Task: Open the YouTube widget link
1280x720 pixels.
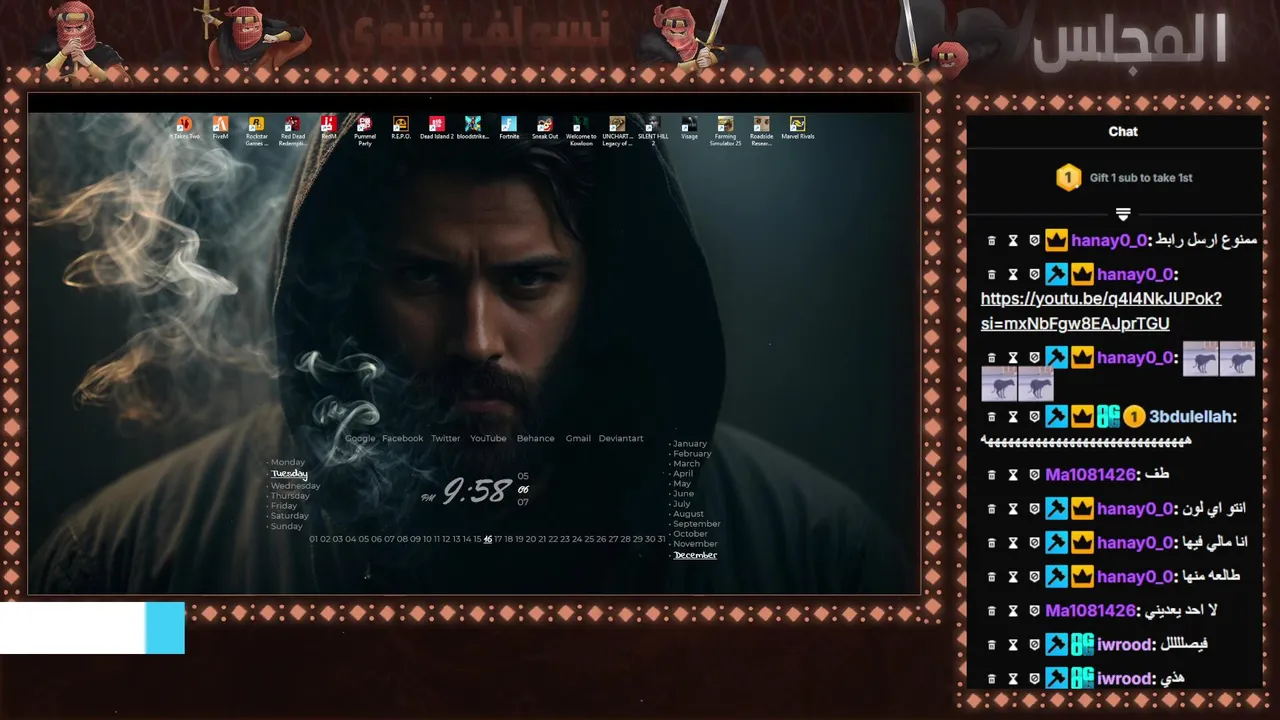Action: pyautogui.click(x=488, y=438)
